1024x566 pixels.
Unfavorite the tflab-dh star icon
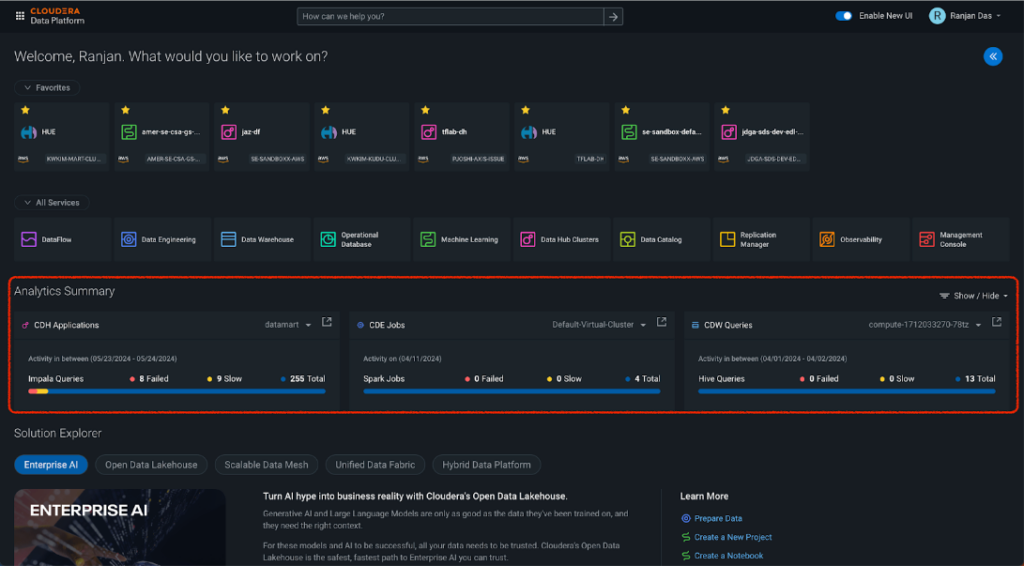[x=426, y=110]
